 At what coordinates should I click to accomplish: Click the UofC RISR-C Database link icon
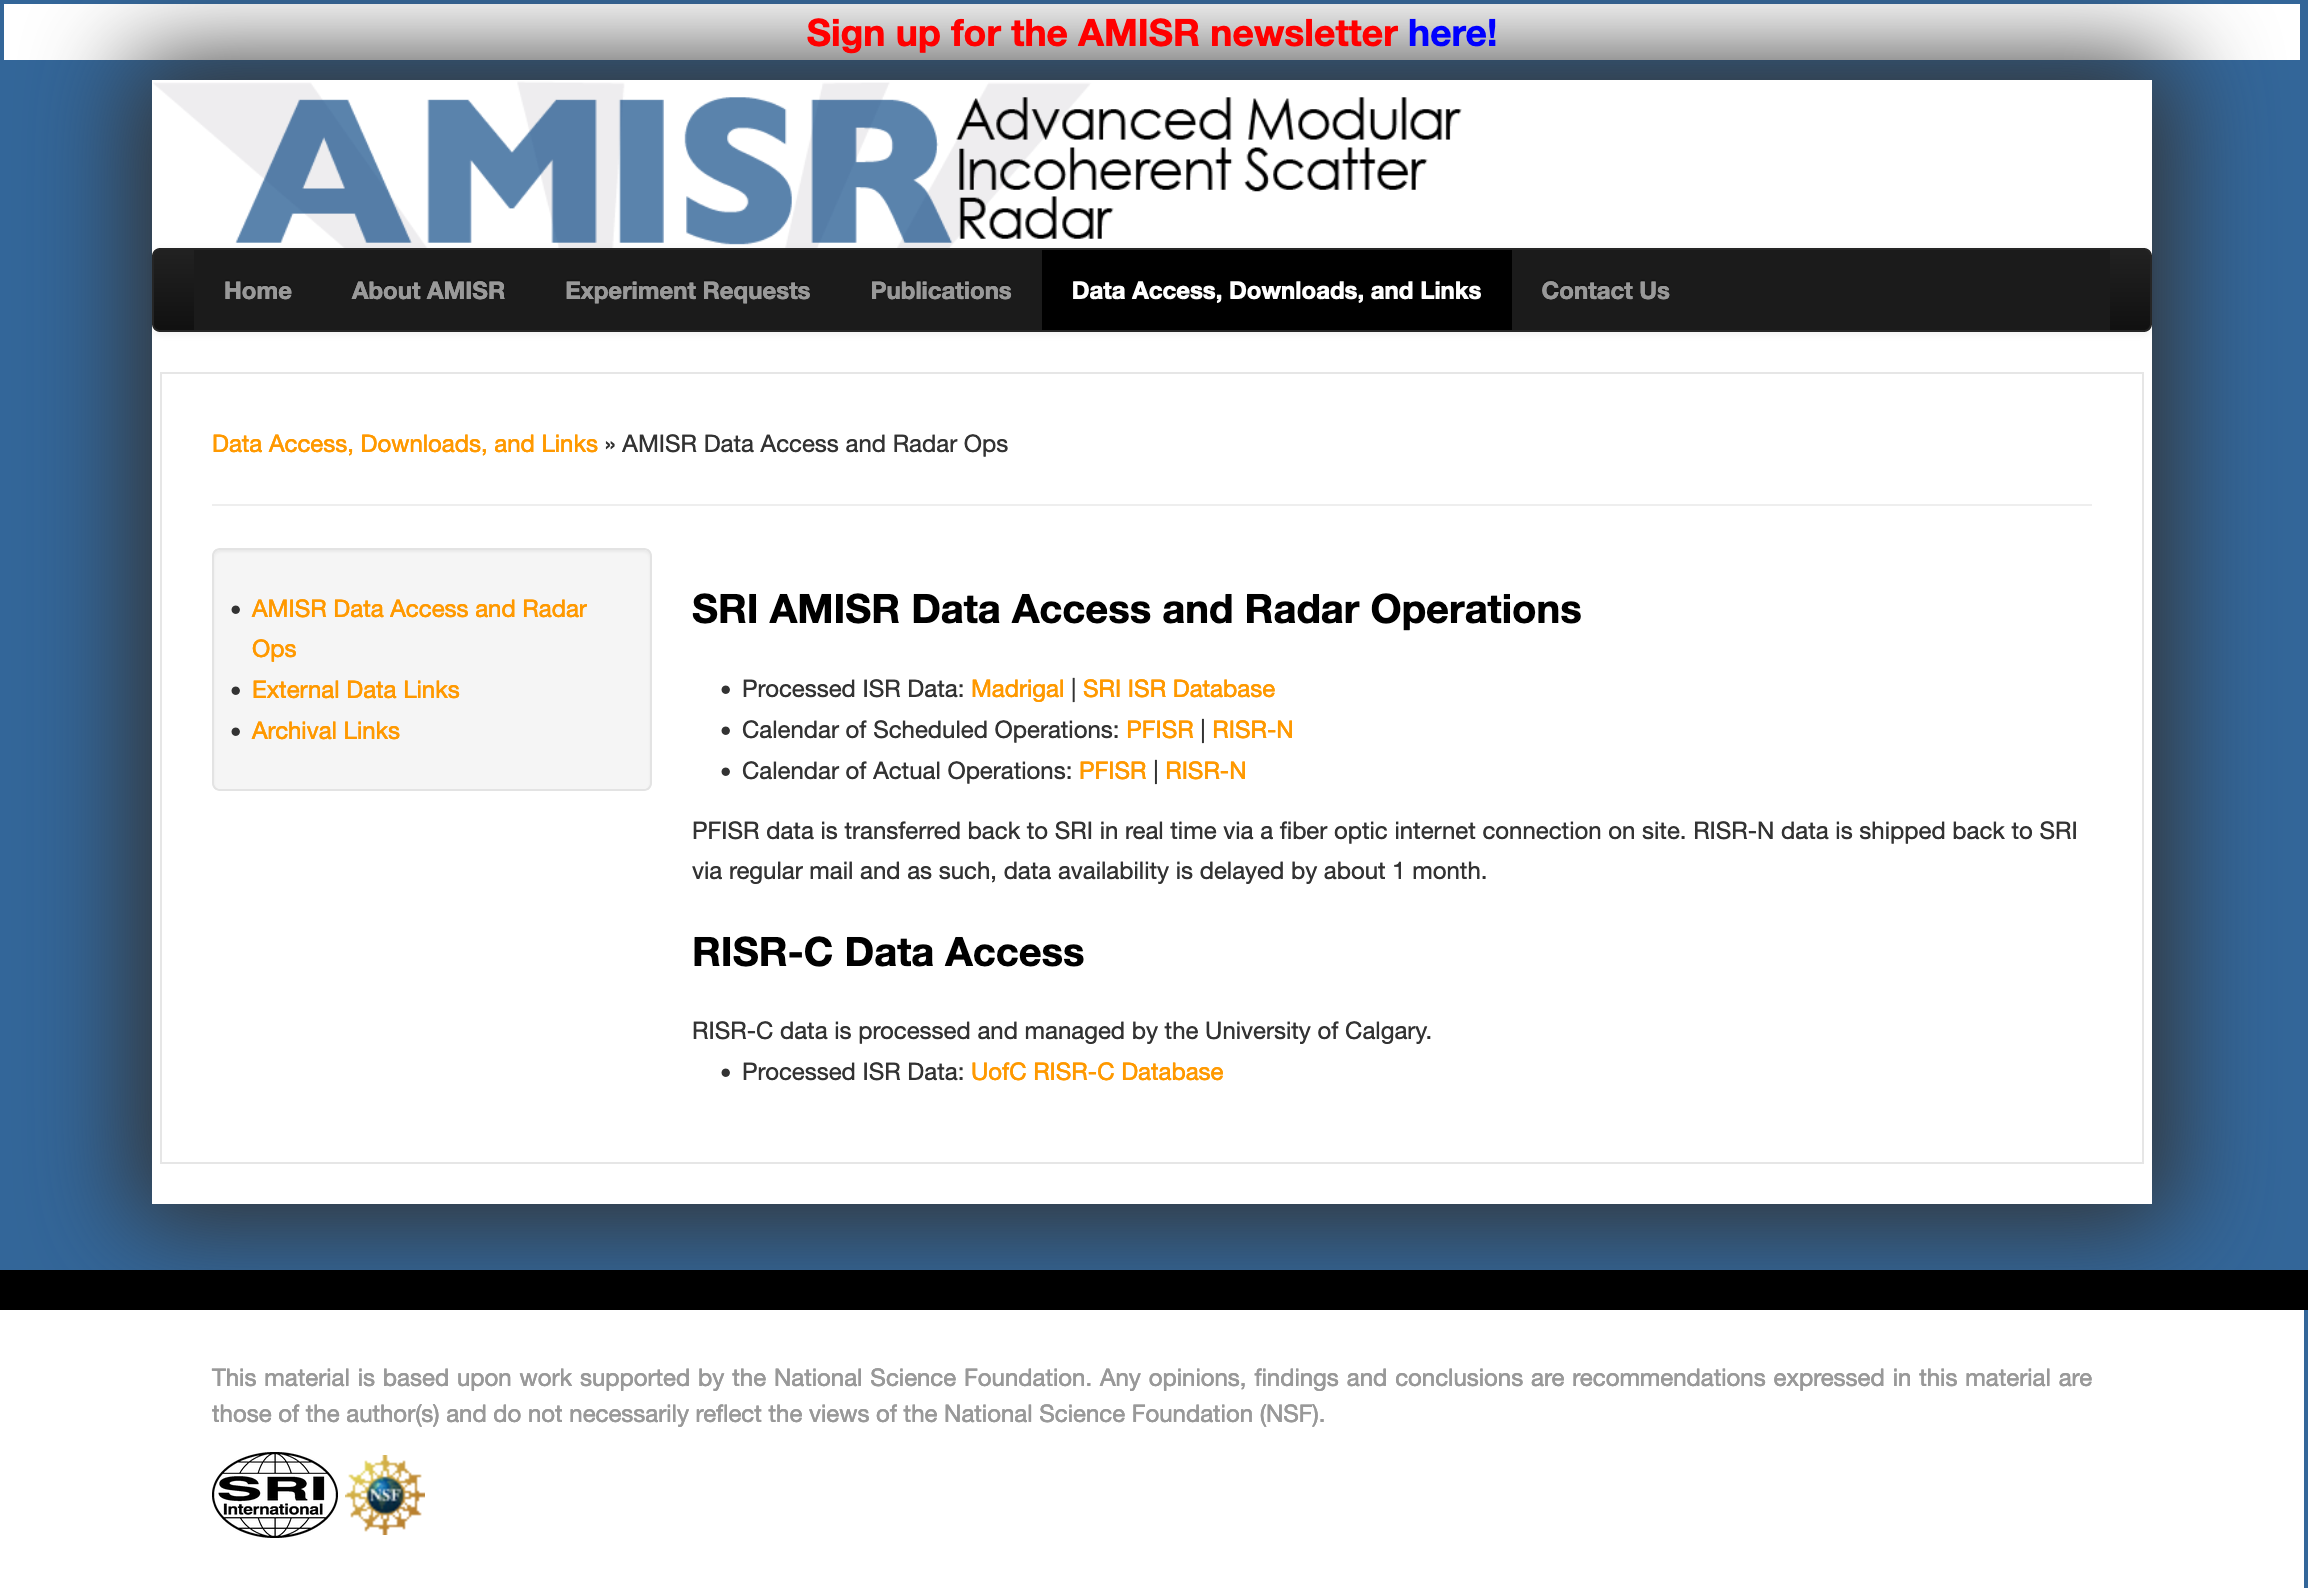click(1098, 1070)
